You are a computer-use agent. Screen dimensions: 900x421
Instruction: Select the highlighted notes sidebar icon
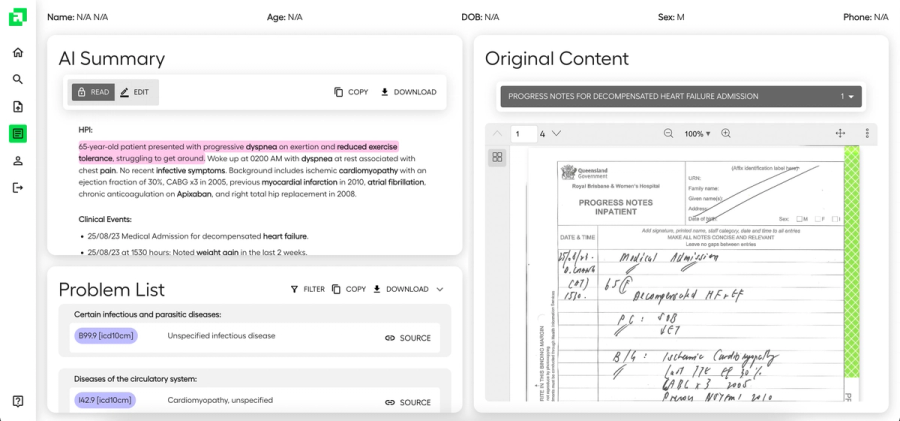tap(18, 134)
